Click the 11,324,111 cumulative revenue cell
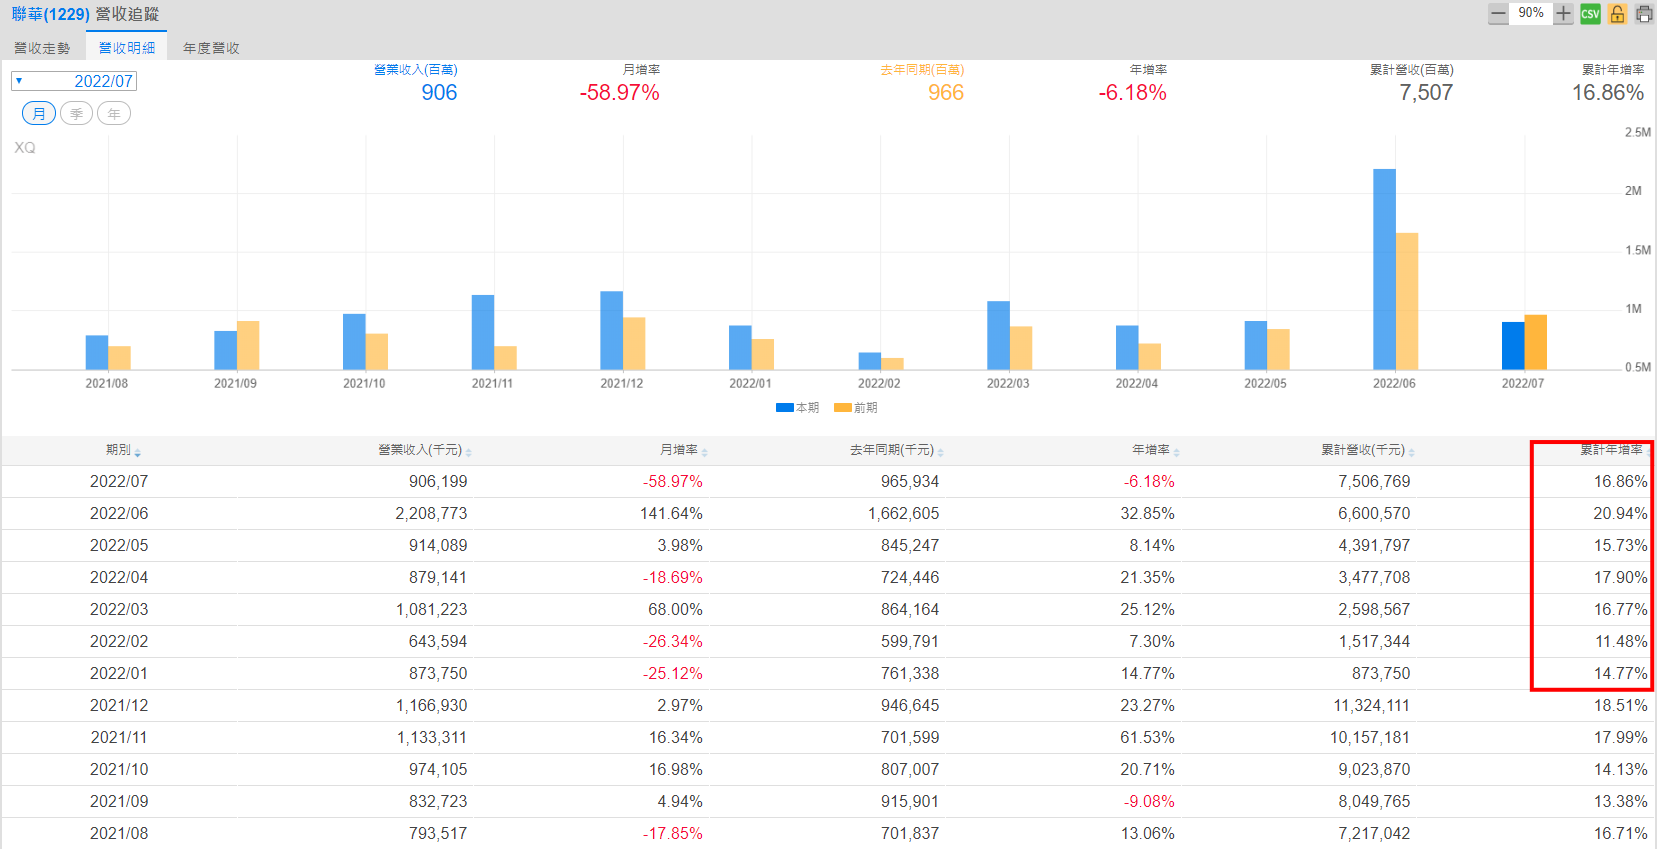Viewport: 1657px width, 849px height. point(1371,706)
